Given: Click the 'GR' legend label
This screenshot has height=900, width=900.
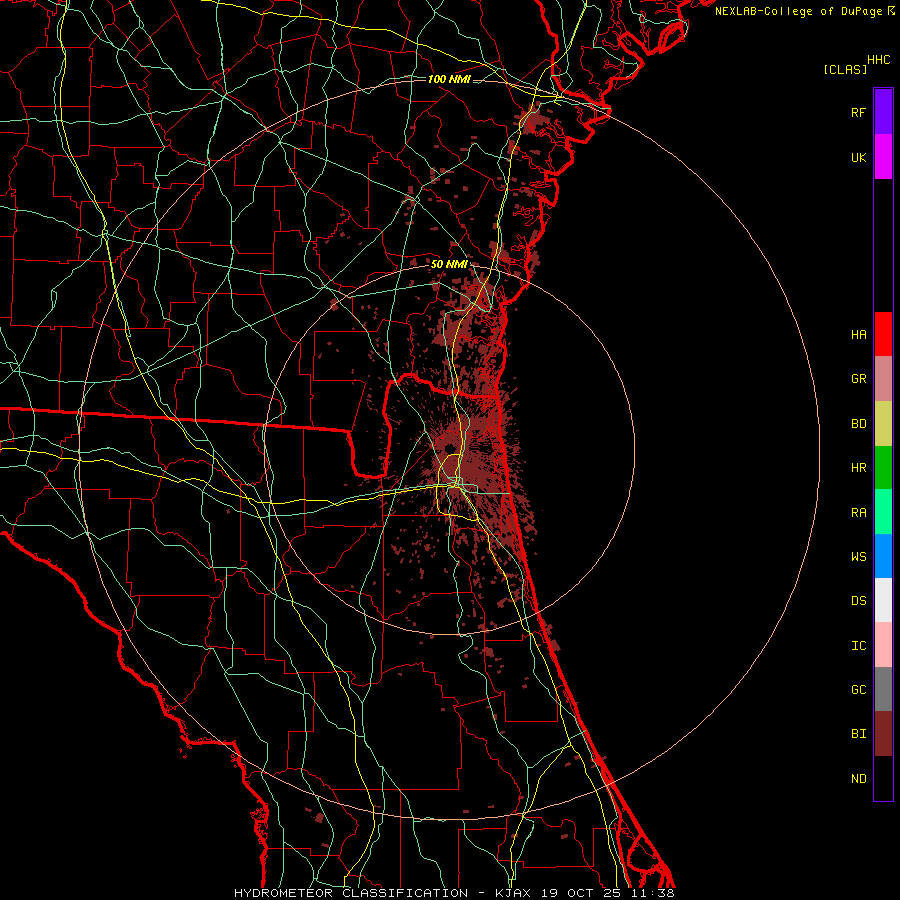Looking at the screenshot, I should click(x=858, y=379).
